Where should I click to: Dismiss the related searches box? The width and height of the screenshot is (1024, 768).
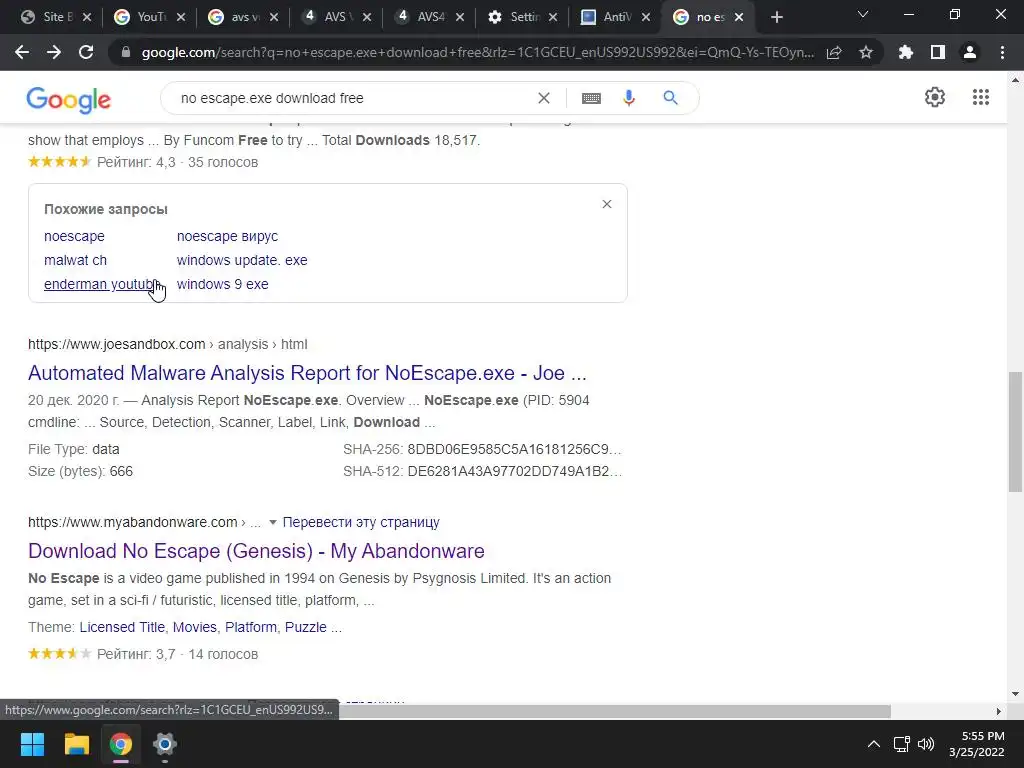coord(607,204)
